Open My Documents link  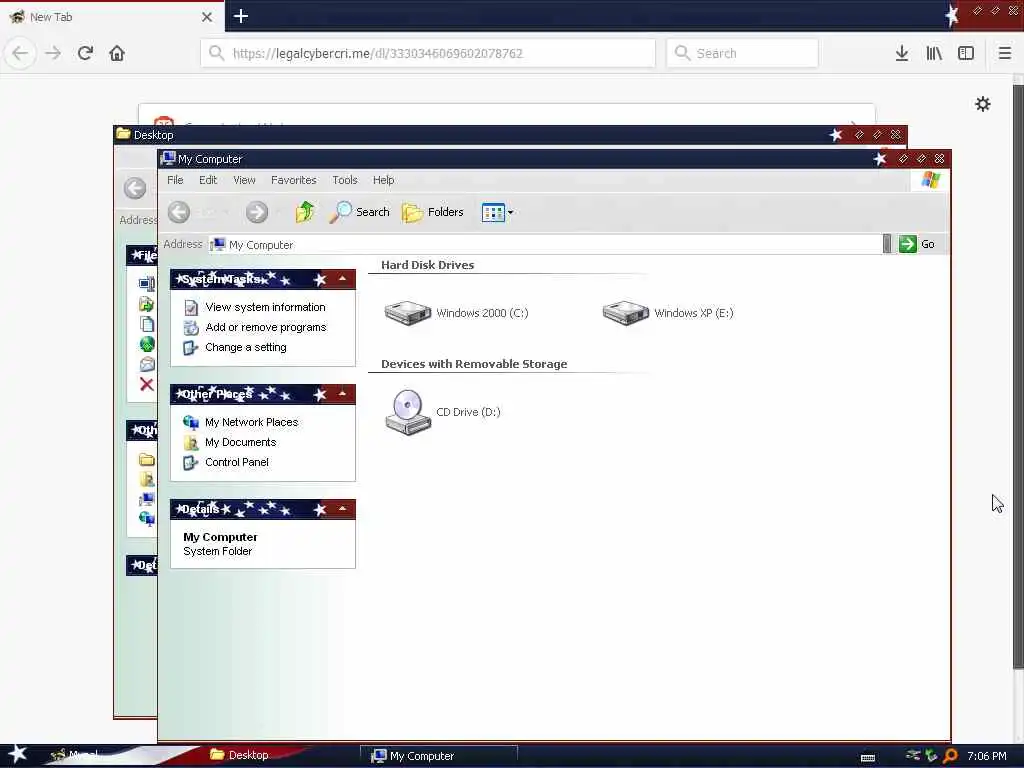point(240,442)
